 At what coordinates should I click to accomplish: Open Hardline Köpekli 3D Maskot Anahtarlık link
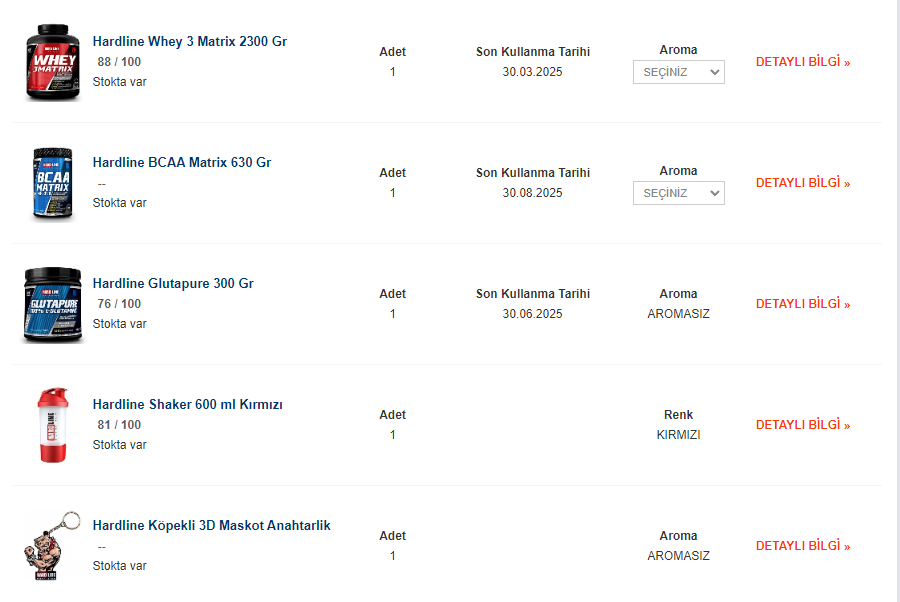coord(211,526)
